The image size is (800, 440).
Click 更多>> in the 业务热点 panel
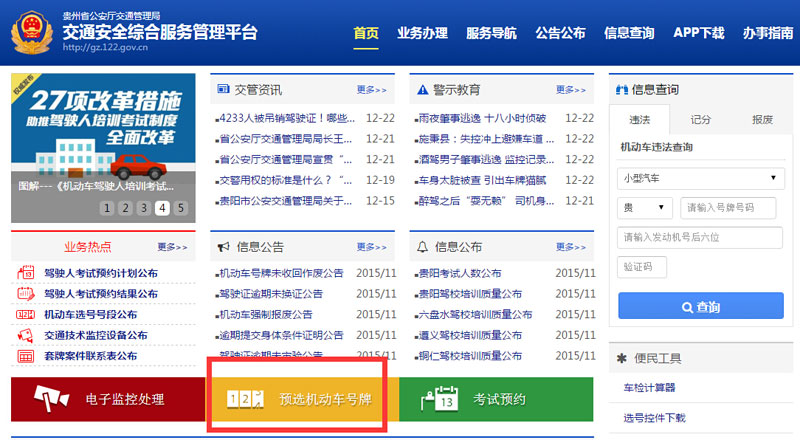coord(172,247)
